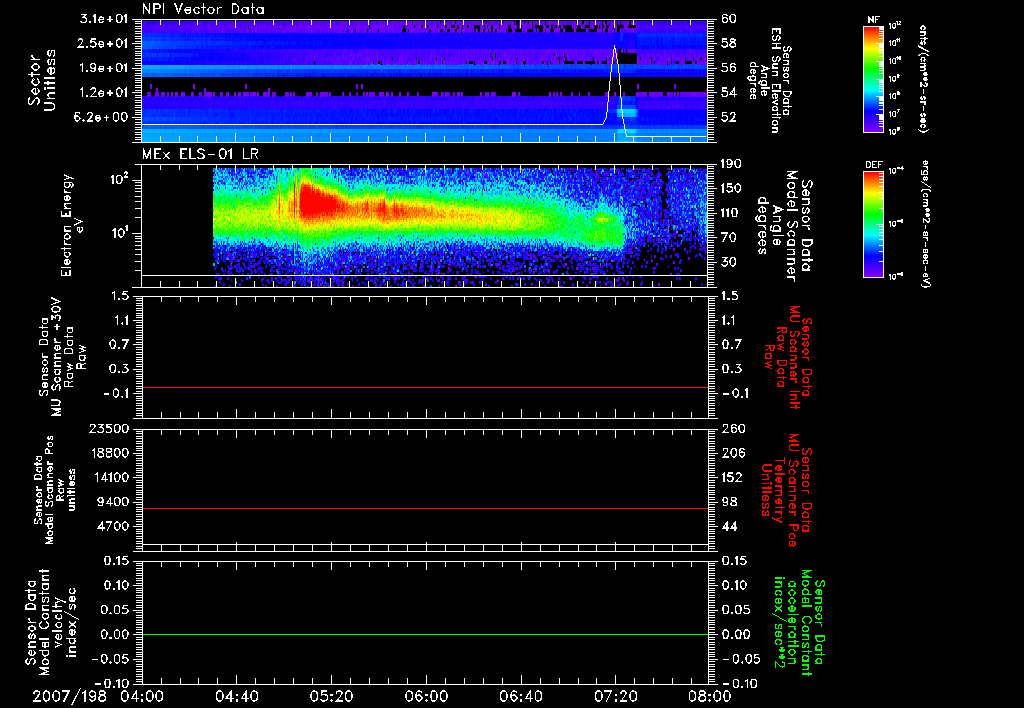This screenshot has width=1024, height=708.
Task: Click the DEF label above the color bar
Action: [874, 165]
